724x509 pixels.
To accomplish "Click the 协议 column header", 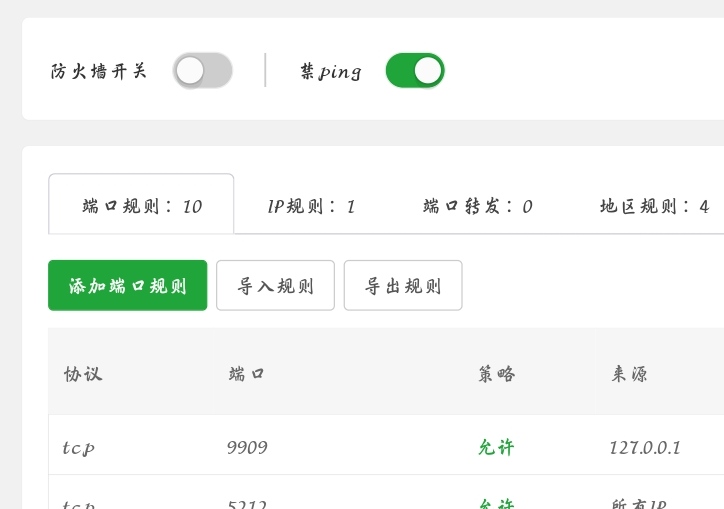I will pos(83,374).
